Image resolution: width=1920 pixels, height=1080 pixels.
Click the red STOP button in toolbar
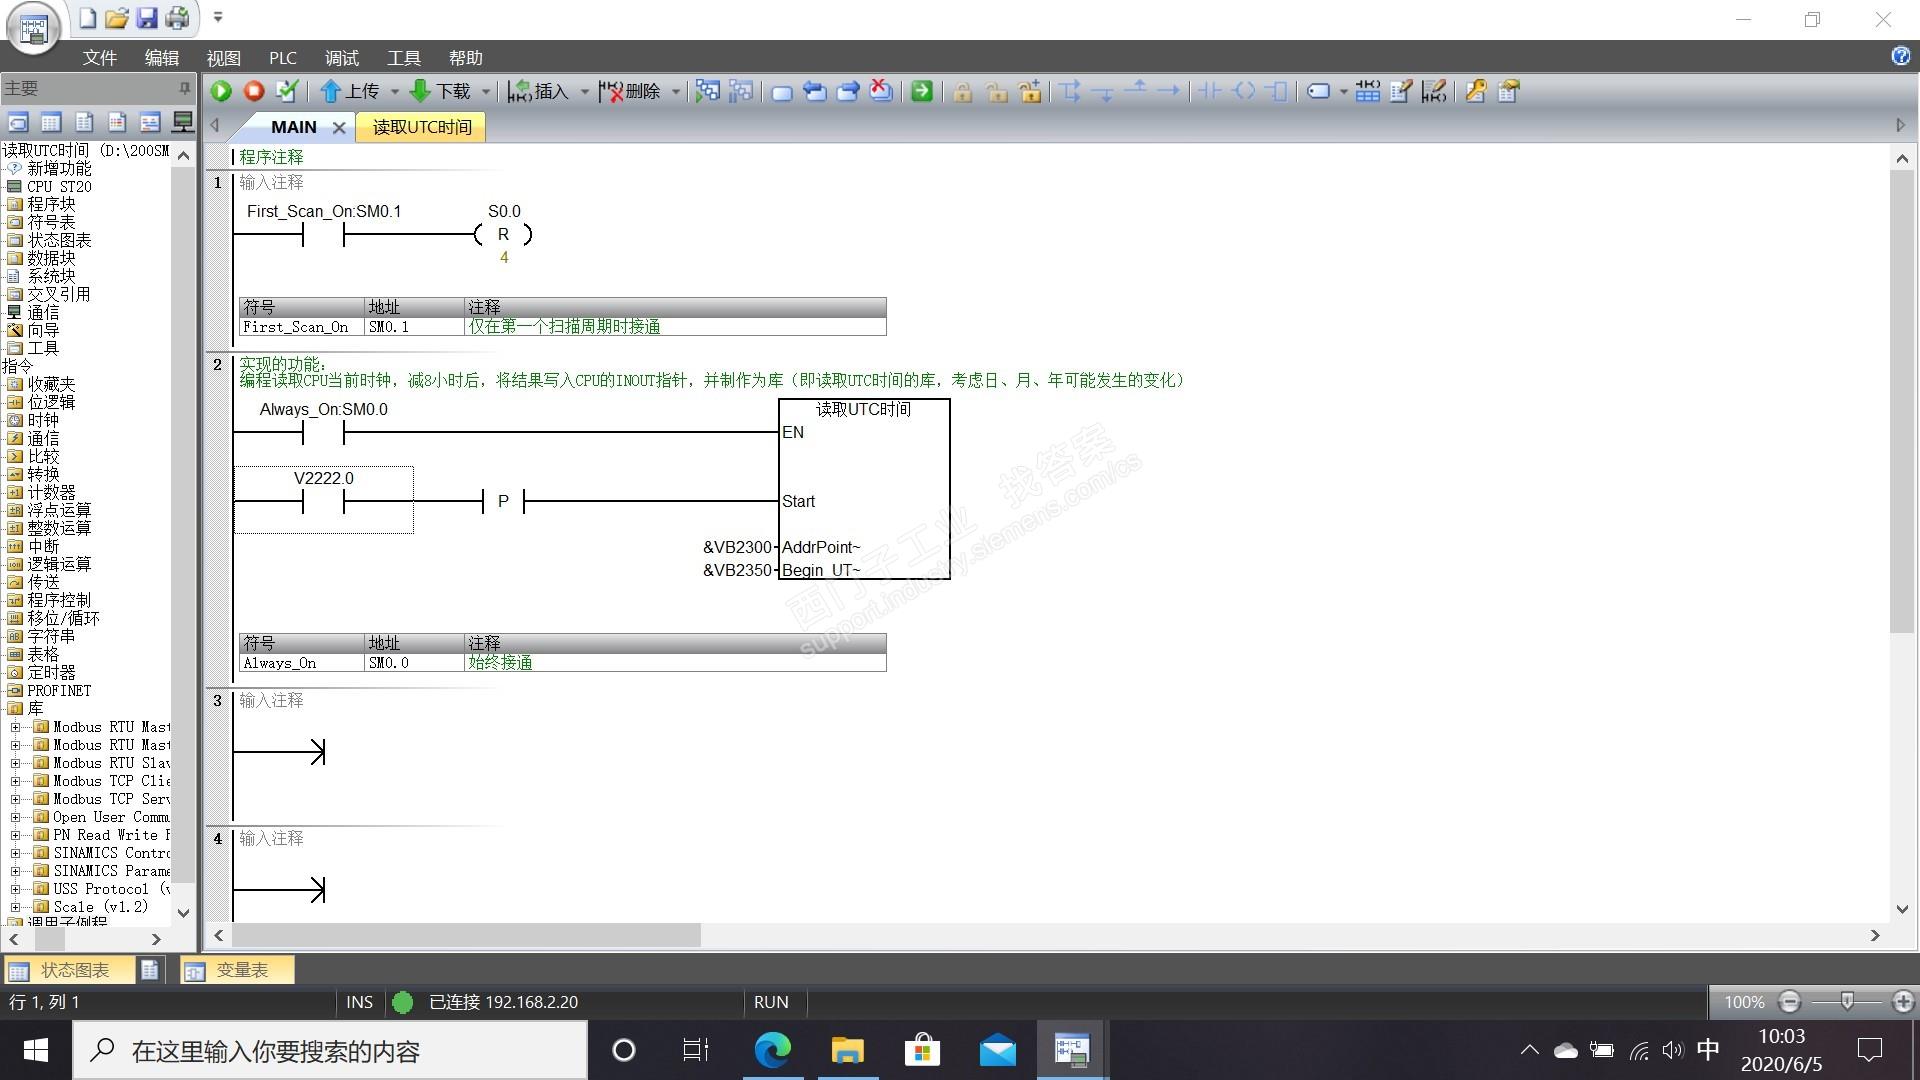pos(254,91)
